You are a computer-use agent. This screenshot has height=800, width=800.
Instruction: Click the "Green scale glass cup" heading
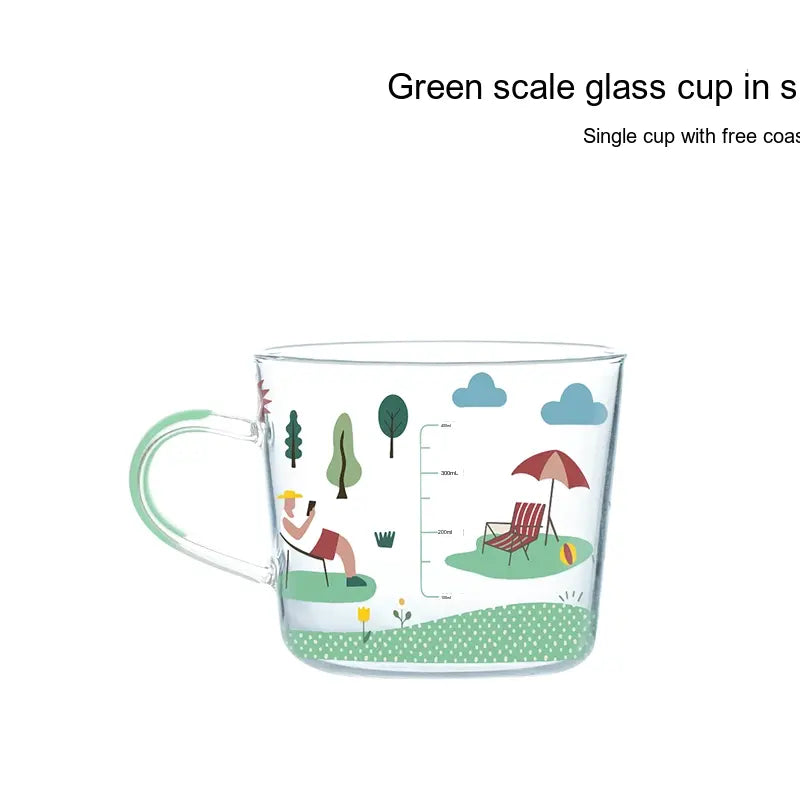(x=593, y=87)
